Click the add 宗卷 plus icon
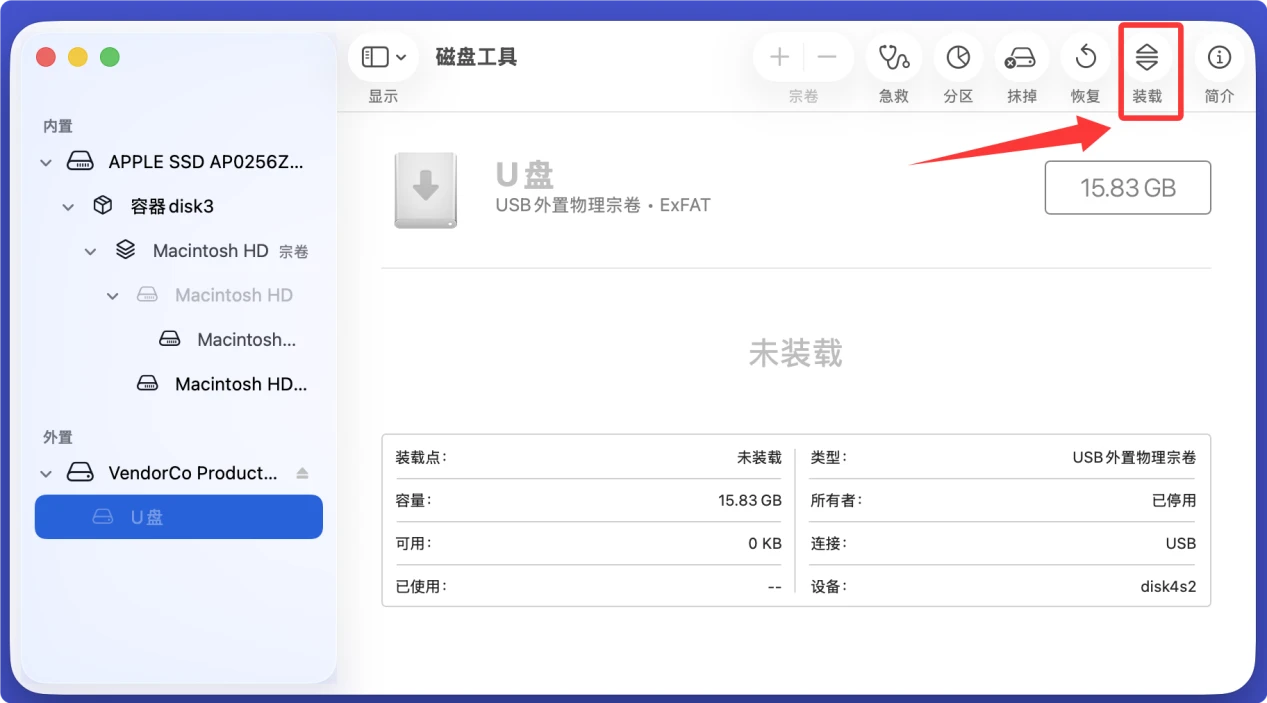Screen dimensions: 1267x703 tap(778, 57)
